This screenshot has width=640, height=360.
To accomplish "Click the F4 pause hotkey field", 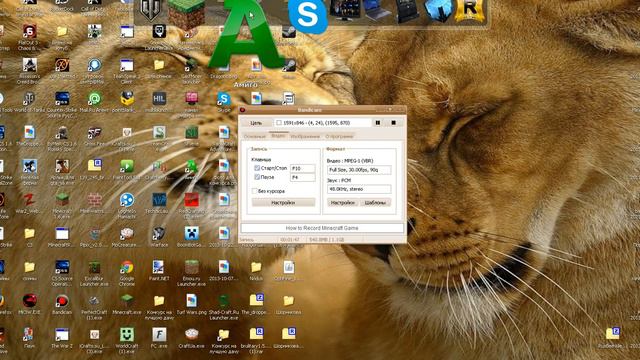I will [x=302, y=177].
